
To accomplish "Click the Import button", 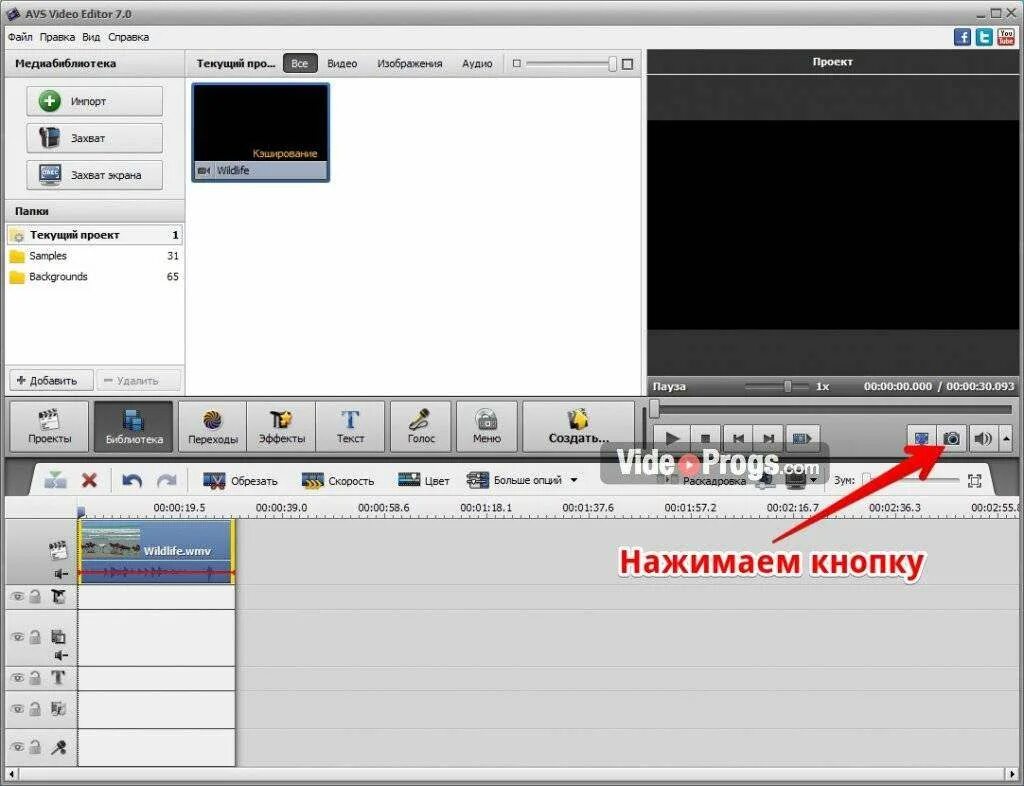I will tap(95, 101).
